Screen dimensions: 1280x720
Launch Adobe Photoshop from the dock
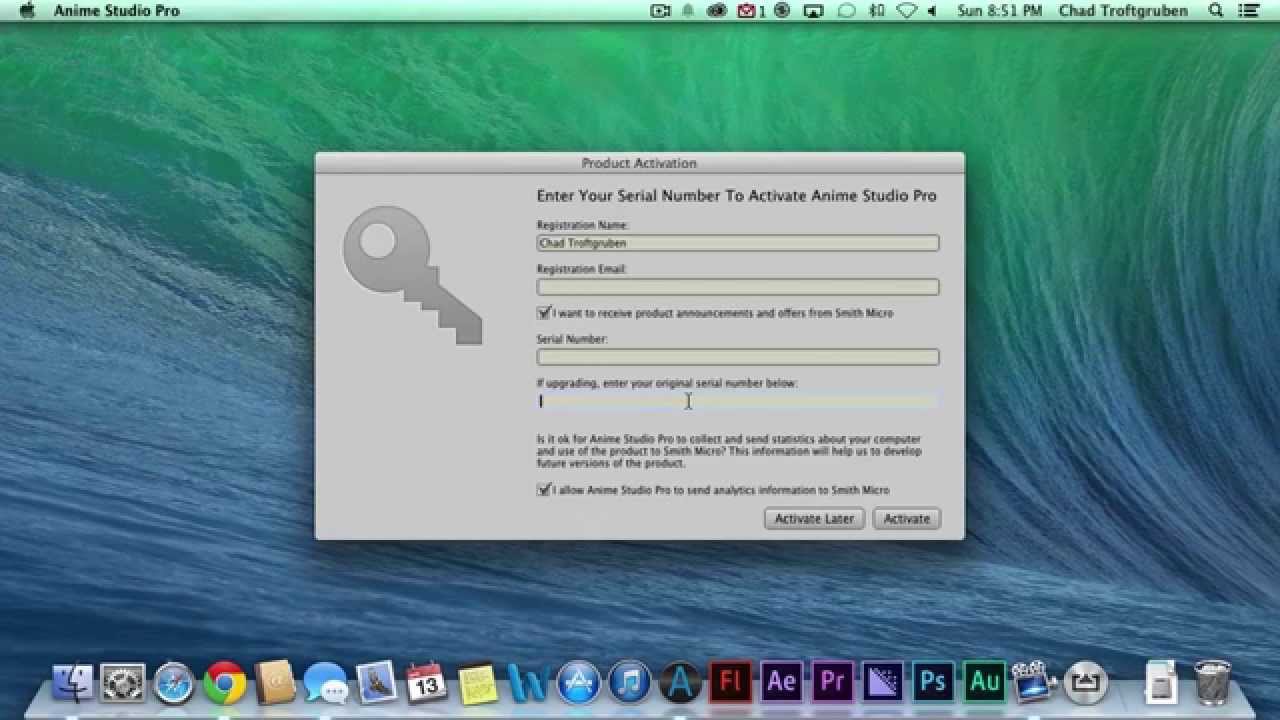[934, 682]
